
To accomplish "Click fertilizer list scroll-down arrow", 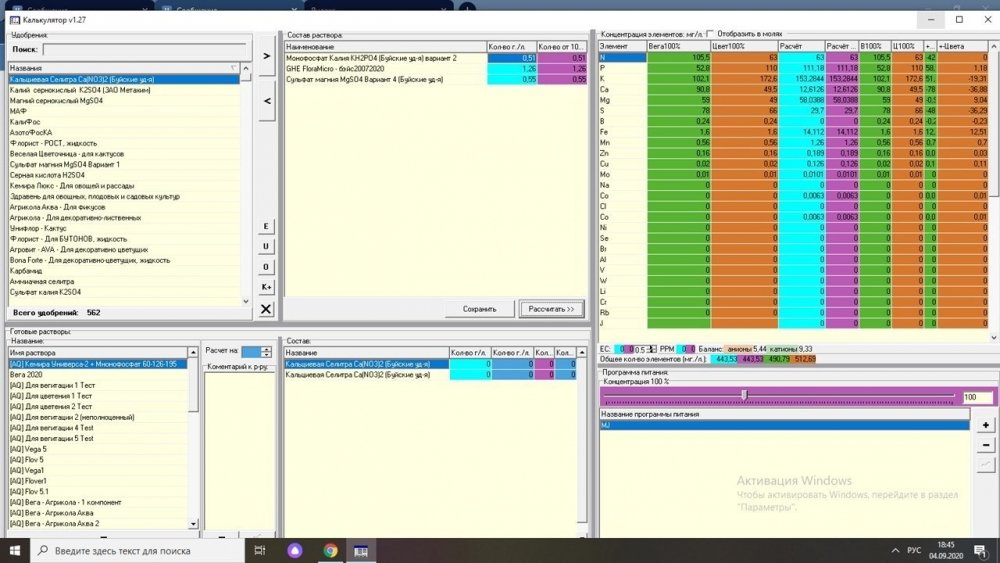I will pos(246,302).
